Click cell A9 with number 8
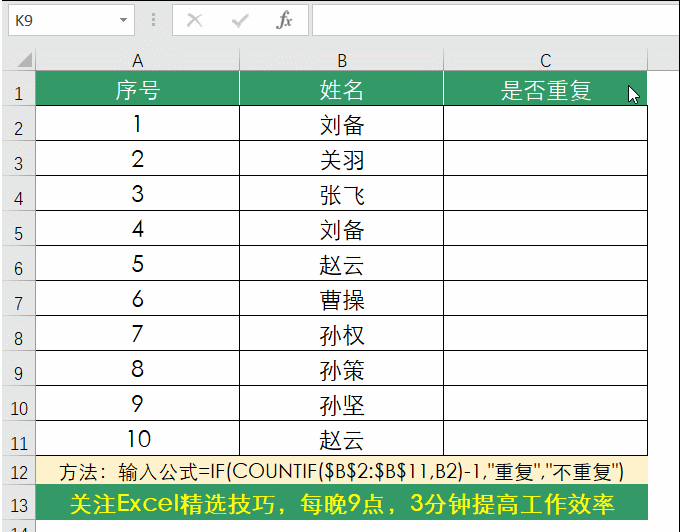The height and width of the screenshot is (532, 680). (x=137, y=369)
